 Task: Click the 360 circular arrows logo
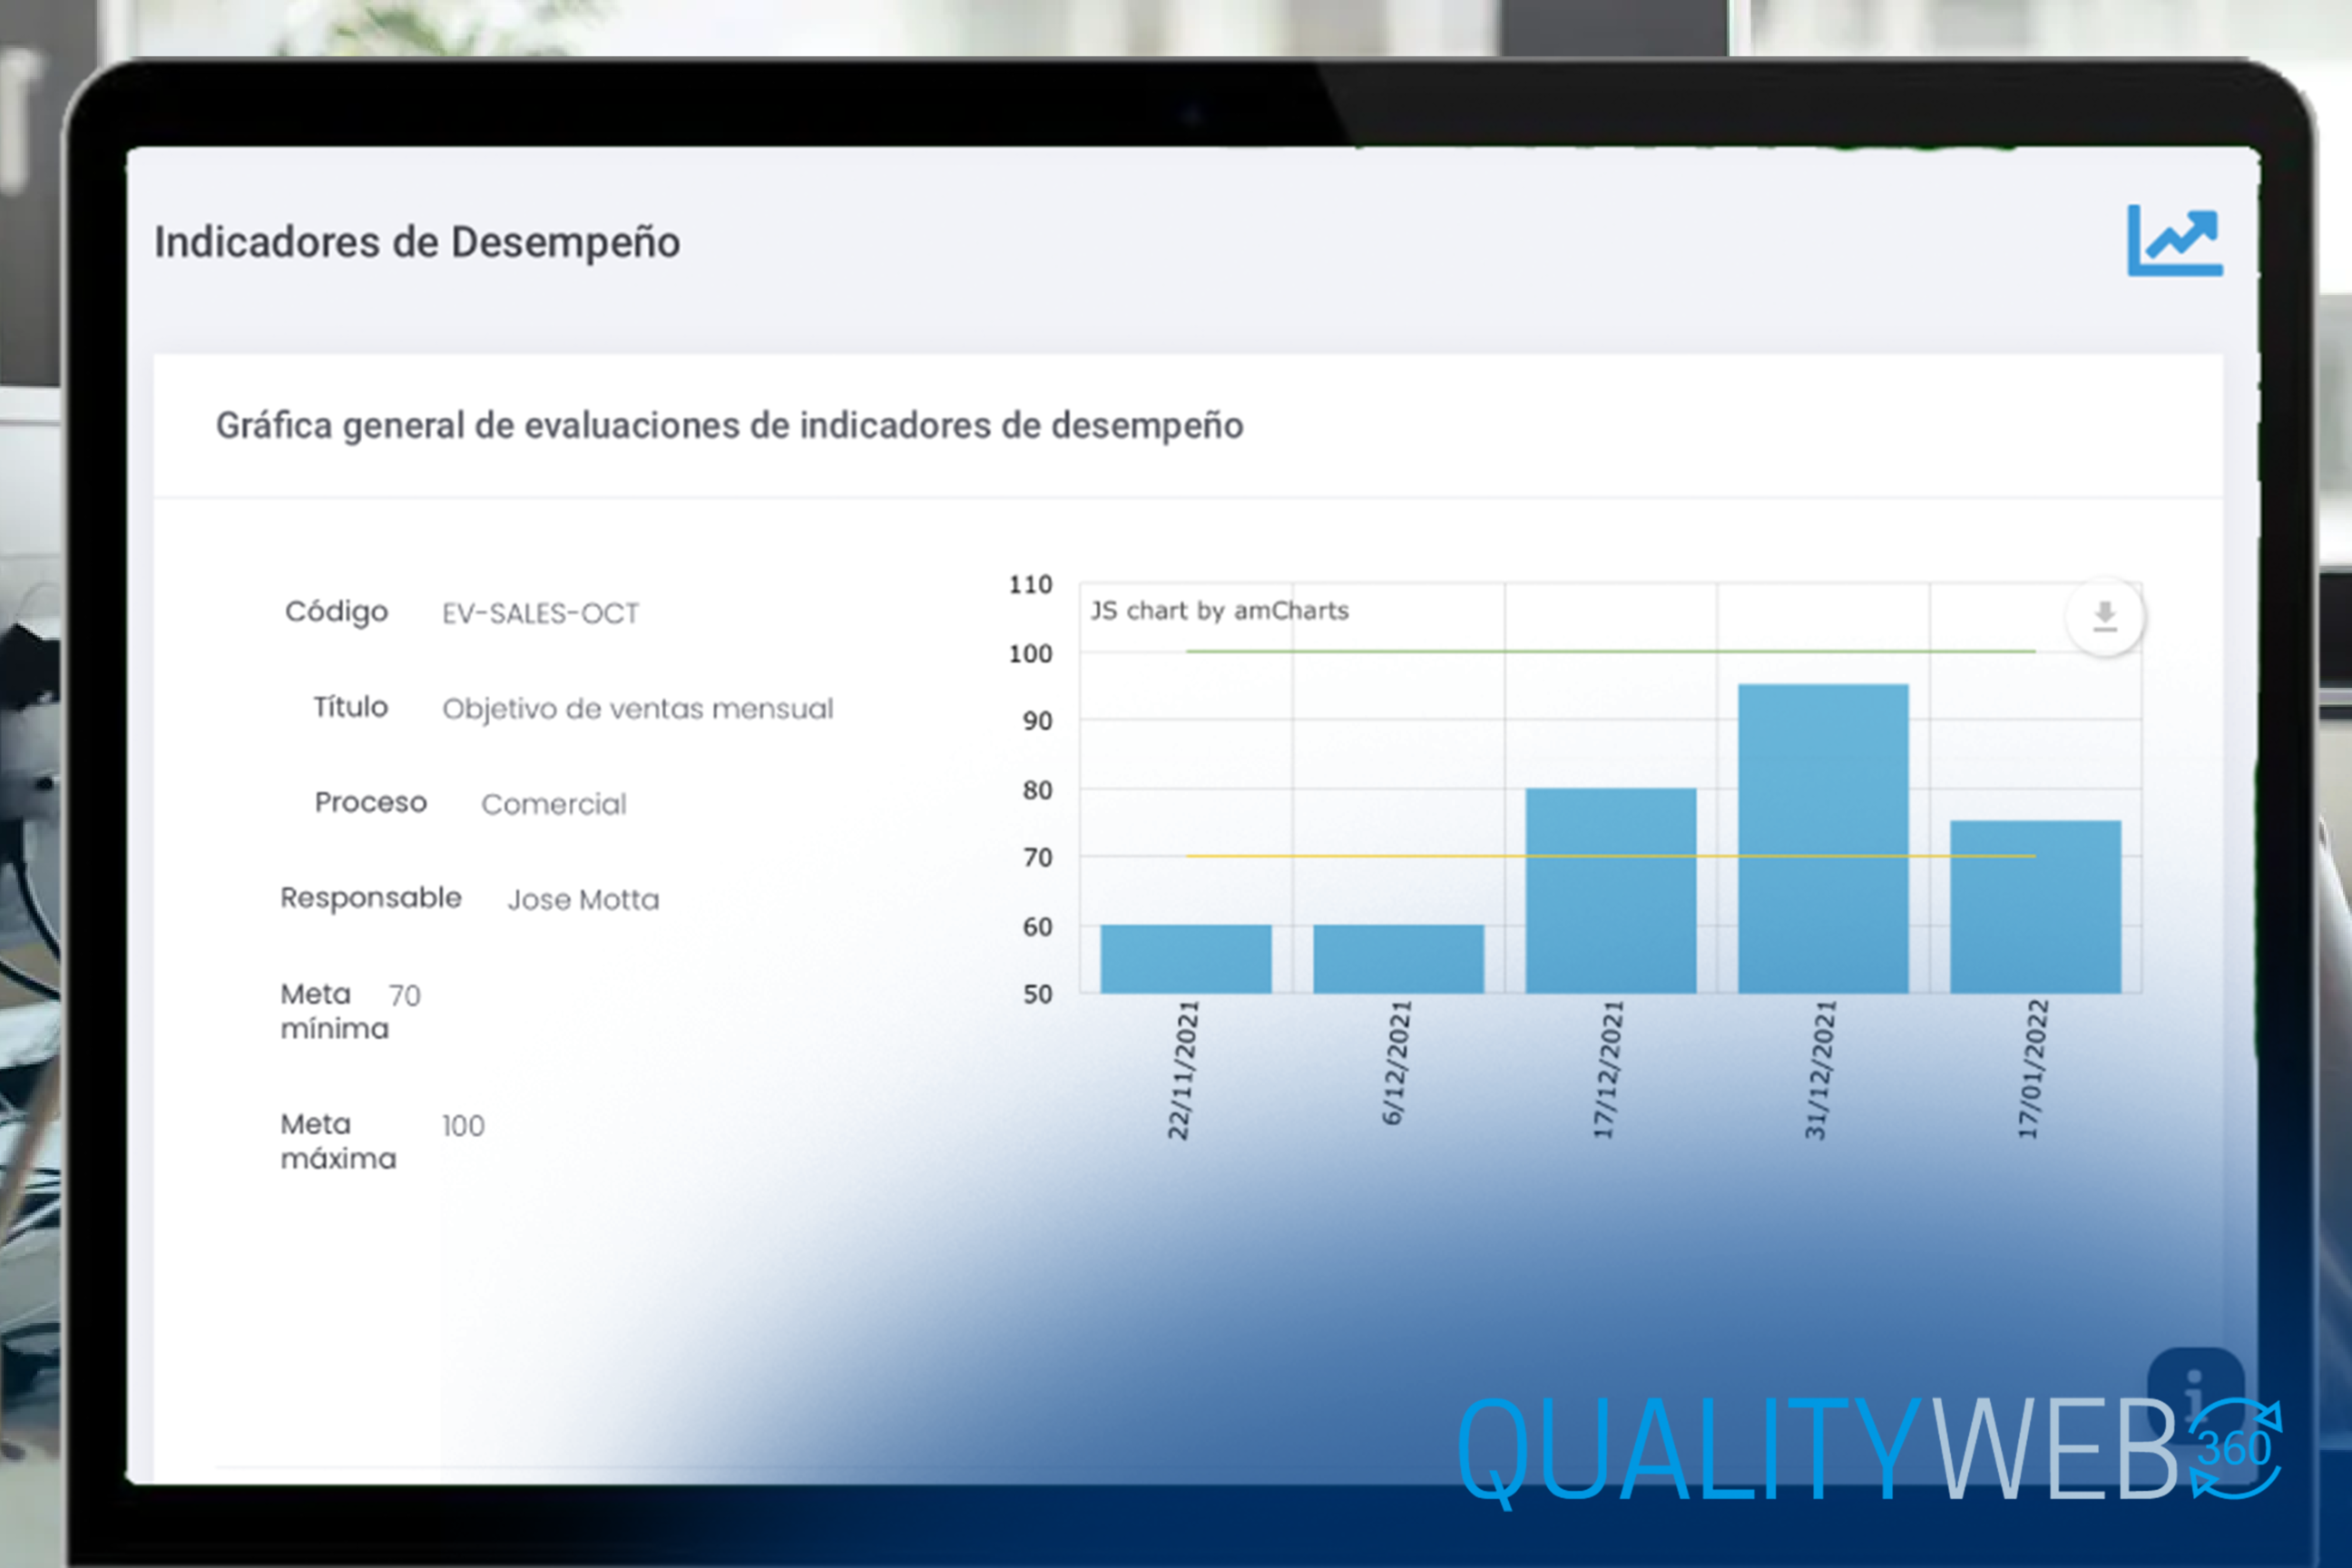pos(2236,1449)
